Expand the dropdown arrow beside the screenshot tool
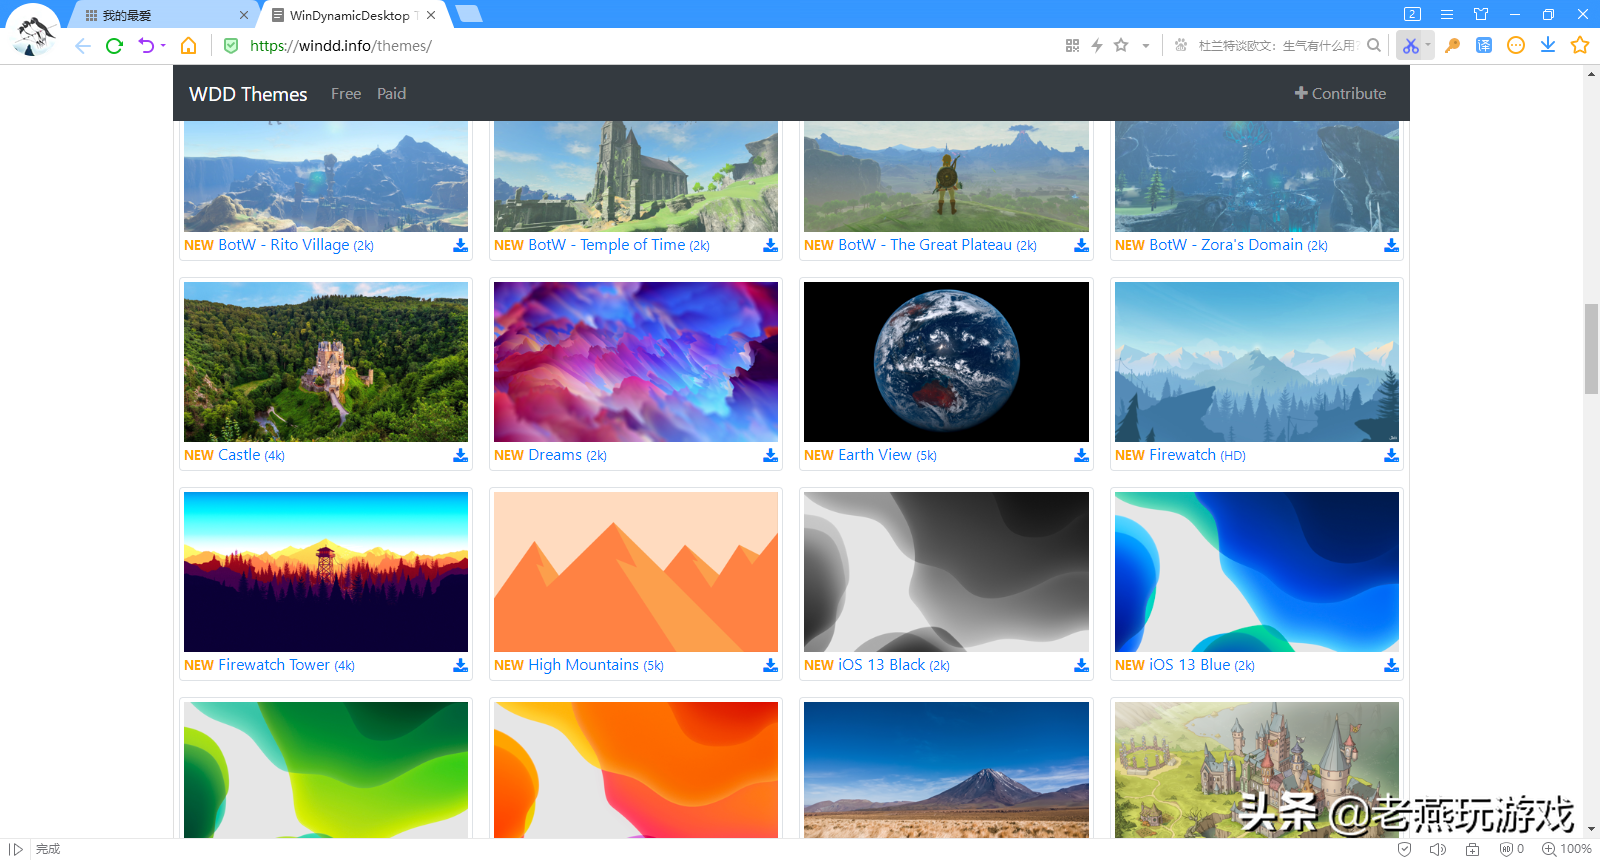 tap(1428, 46)
